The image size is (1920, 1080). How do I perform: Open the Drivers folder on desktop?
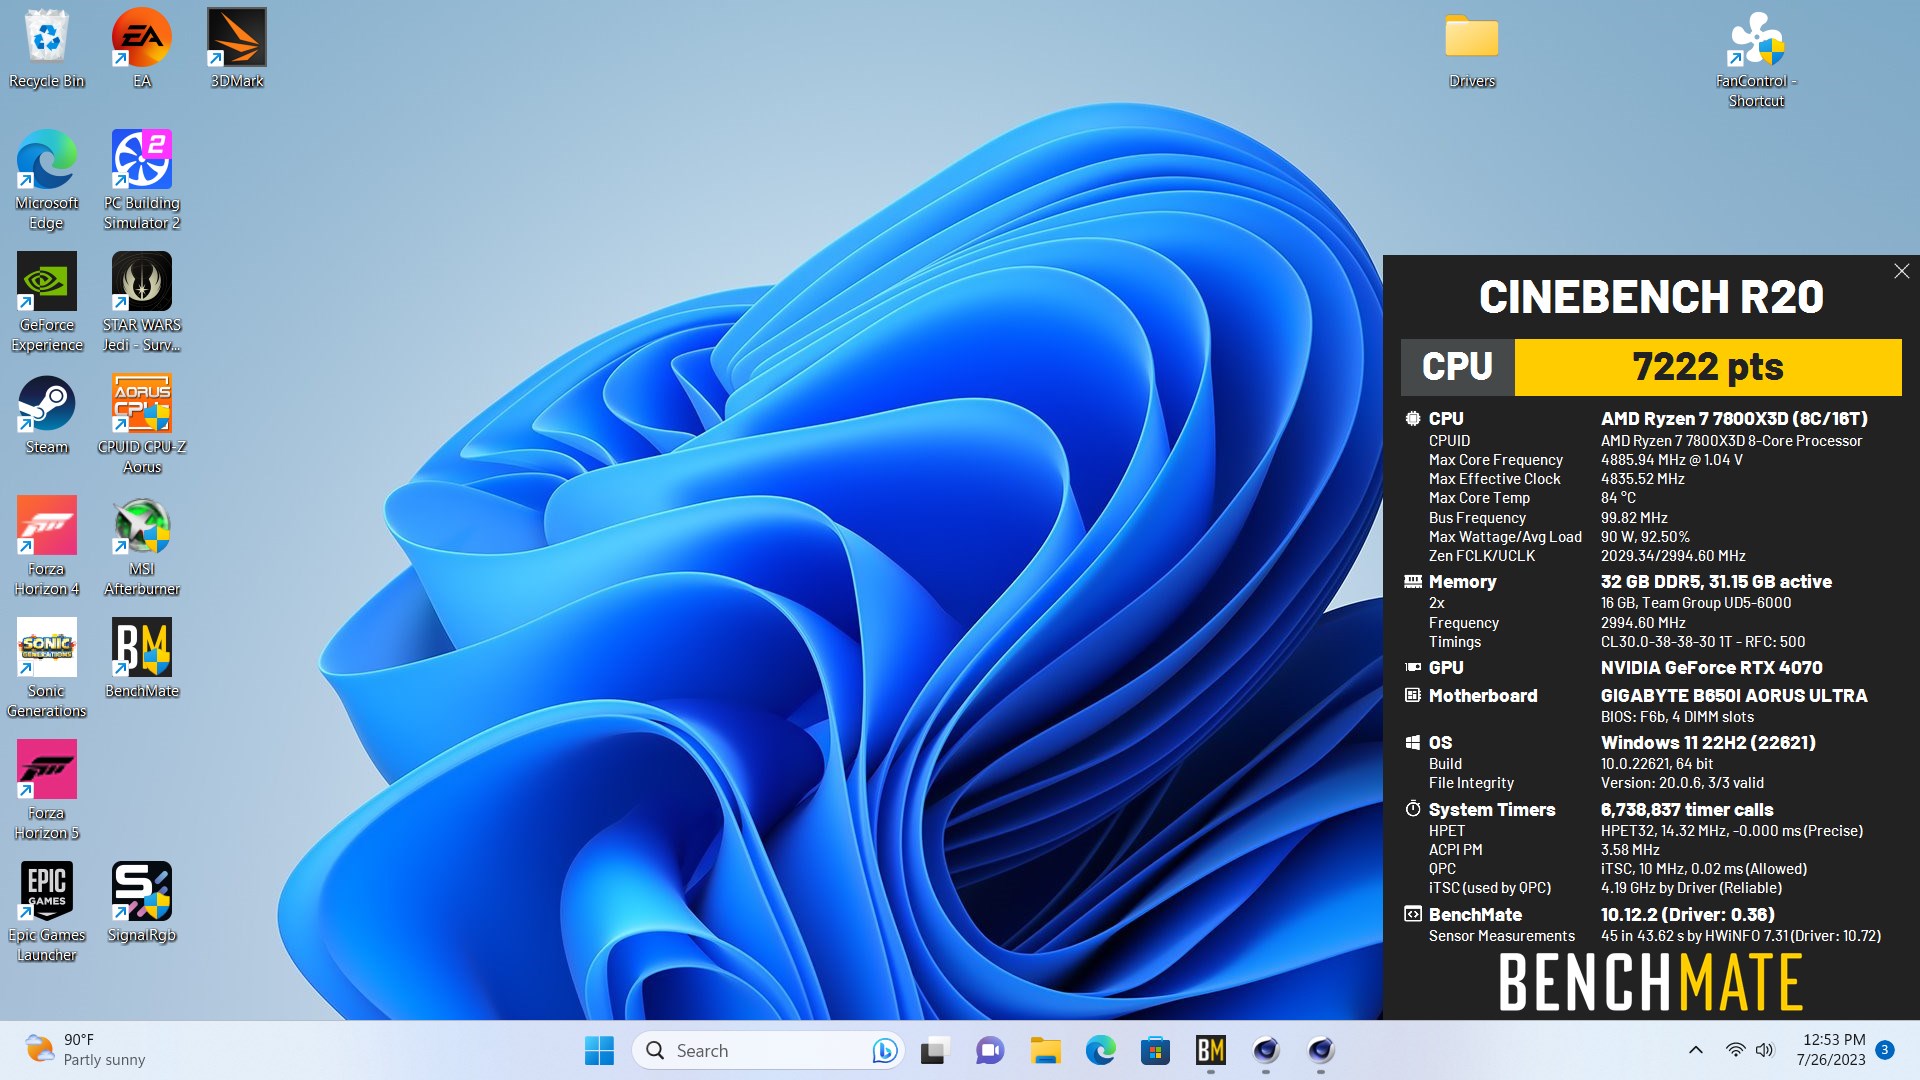click(1472, 48)
